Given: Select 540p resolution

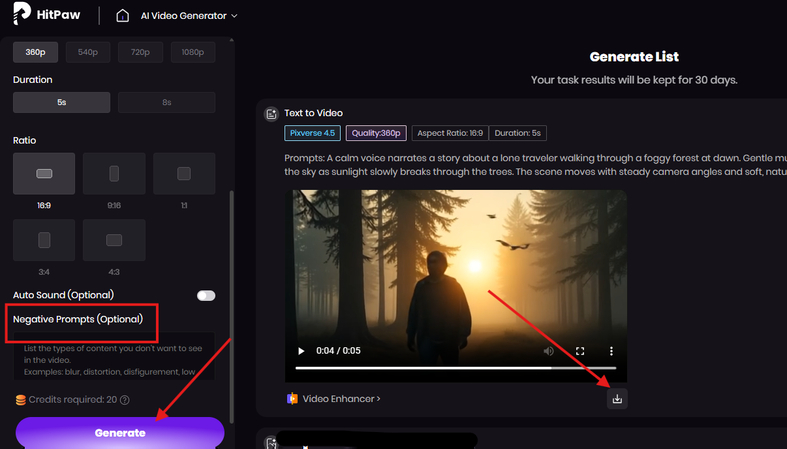Looking at the screenshot, I should [88, 52].
